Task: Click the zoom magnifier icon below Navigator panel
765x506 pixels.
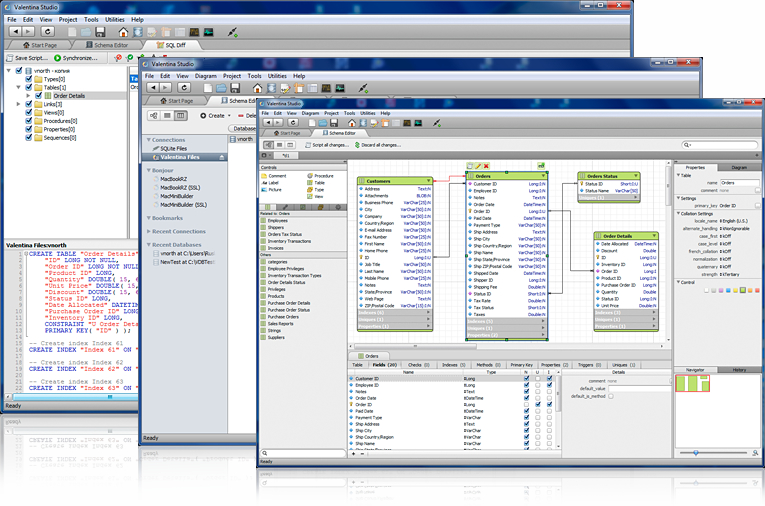Action: [x=755, y=453]
